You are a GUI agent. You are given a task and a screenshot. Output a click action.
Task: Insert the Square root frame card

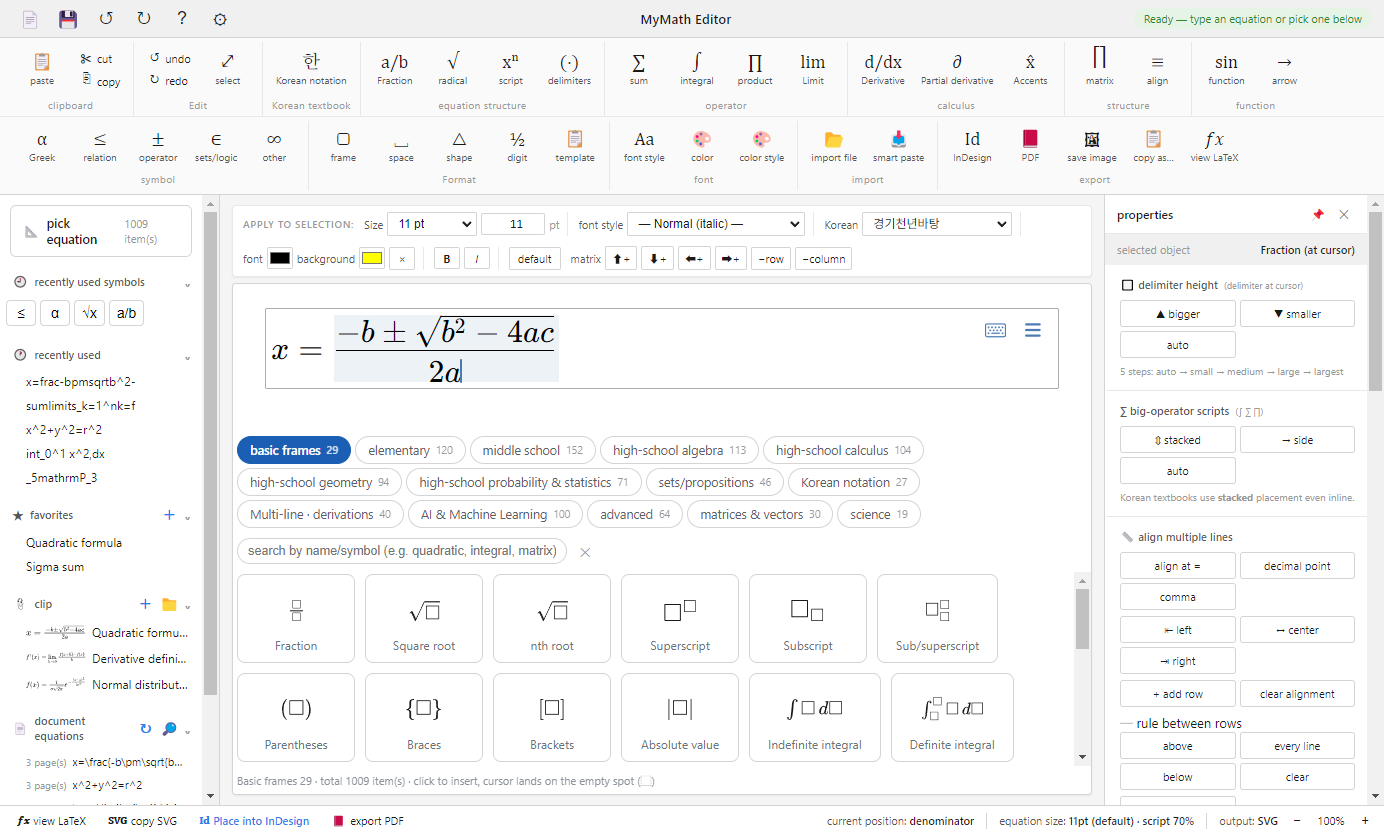pos(424,619)
